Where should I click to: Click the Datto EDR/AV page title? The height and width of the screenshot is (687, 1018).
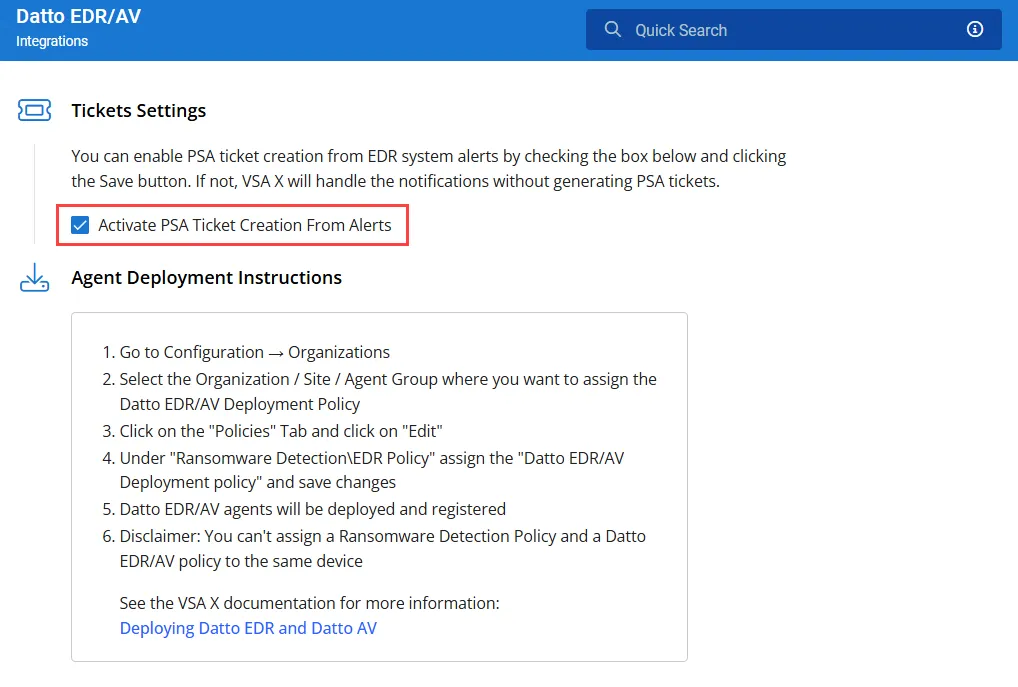pos(78,17)
